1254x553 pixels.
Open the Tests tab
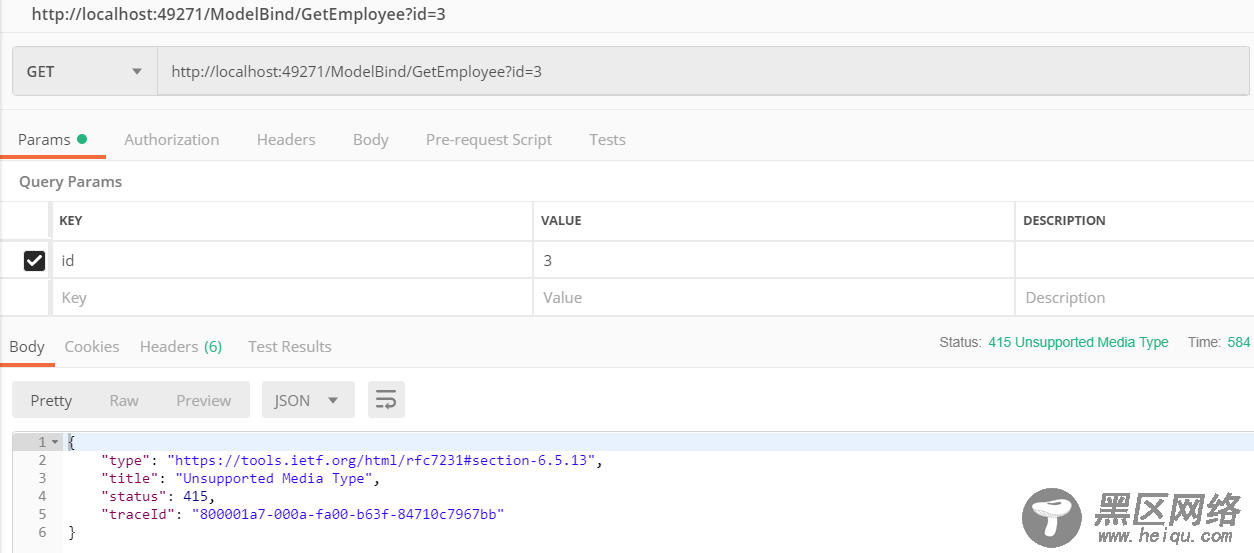pos(607,140)
